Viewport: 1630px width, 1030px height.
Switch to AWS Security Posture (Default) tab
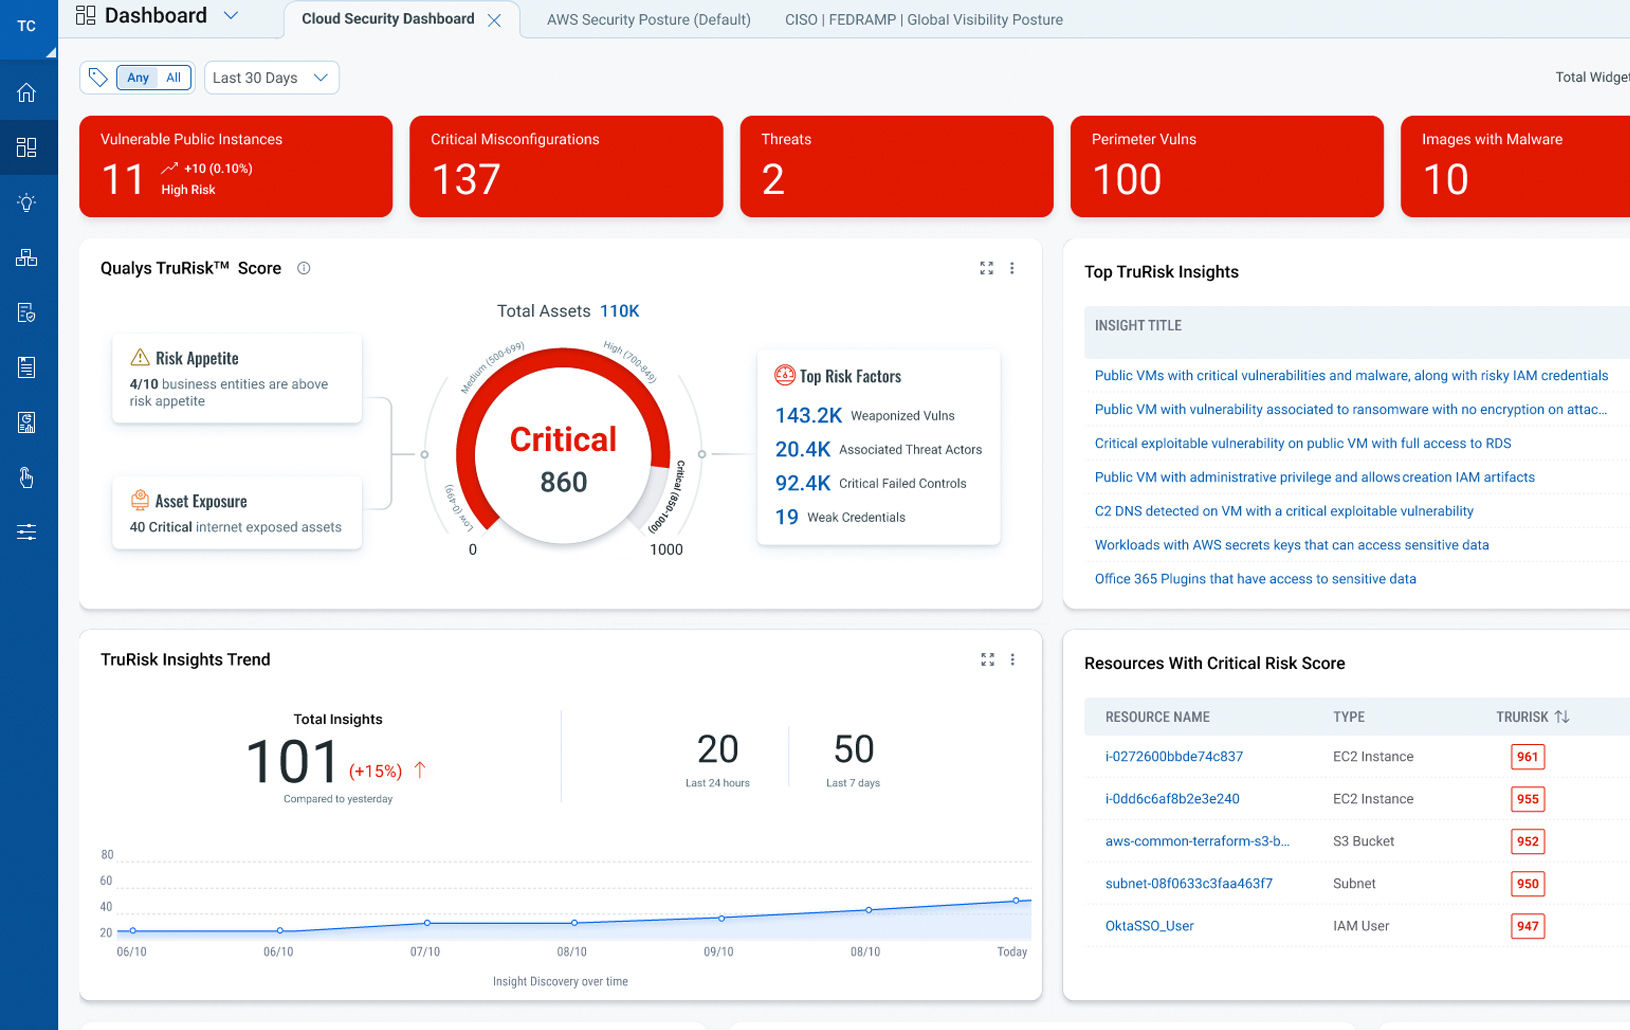pos(648,20)
